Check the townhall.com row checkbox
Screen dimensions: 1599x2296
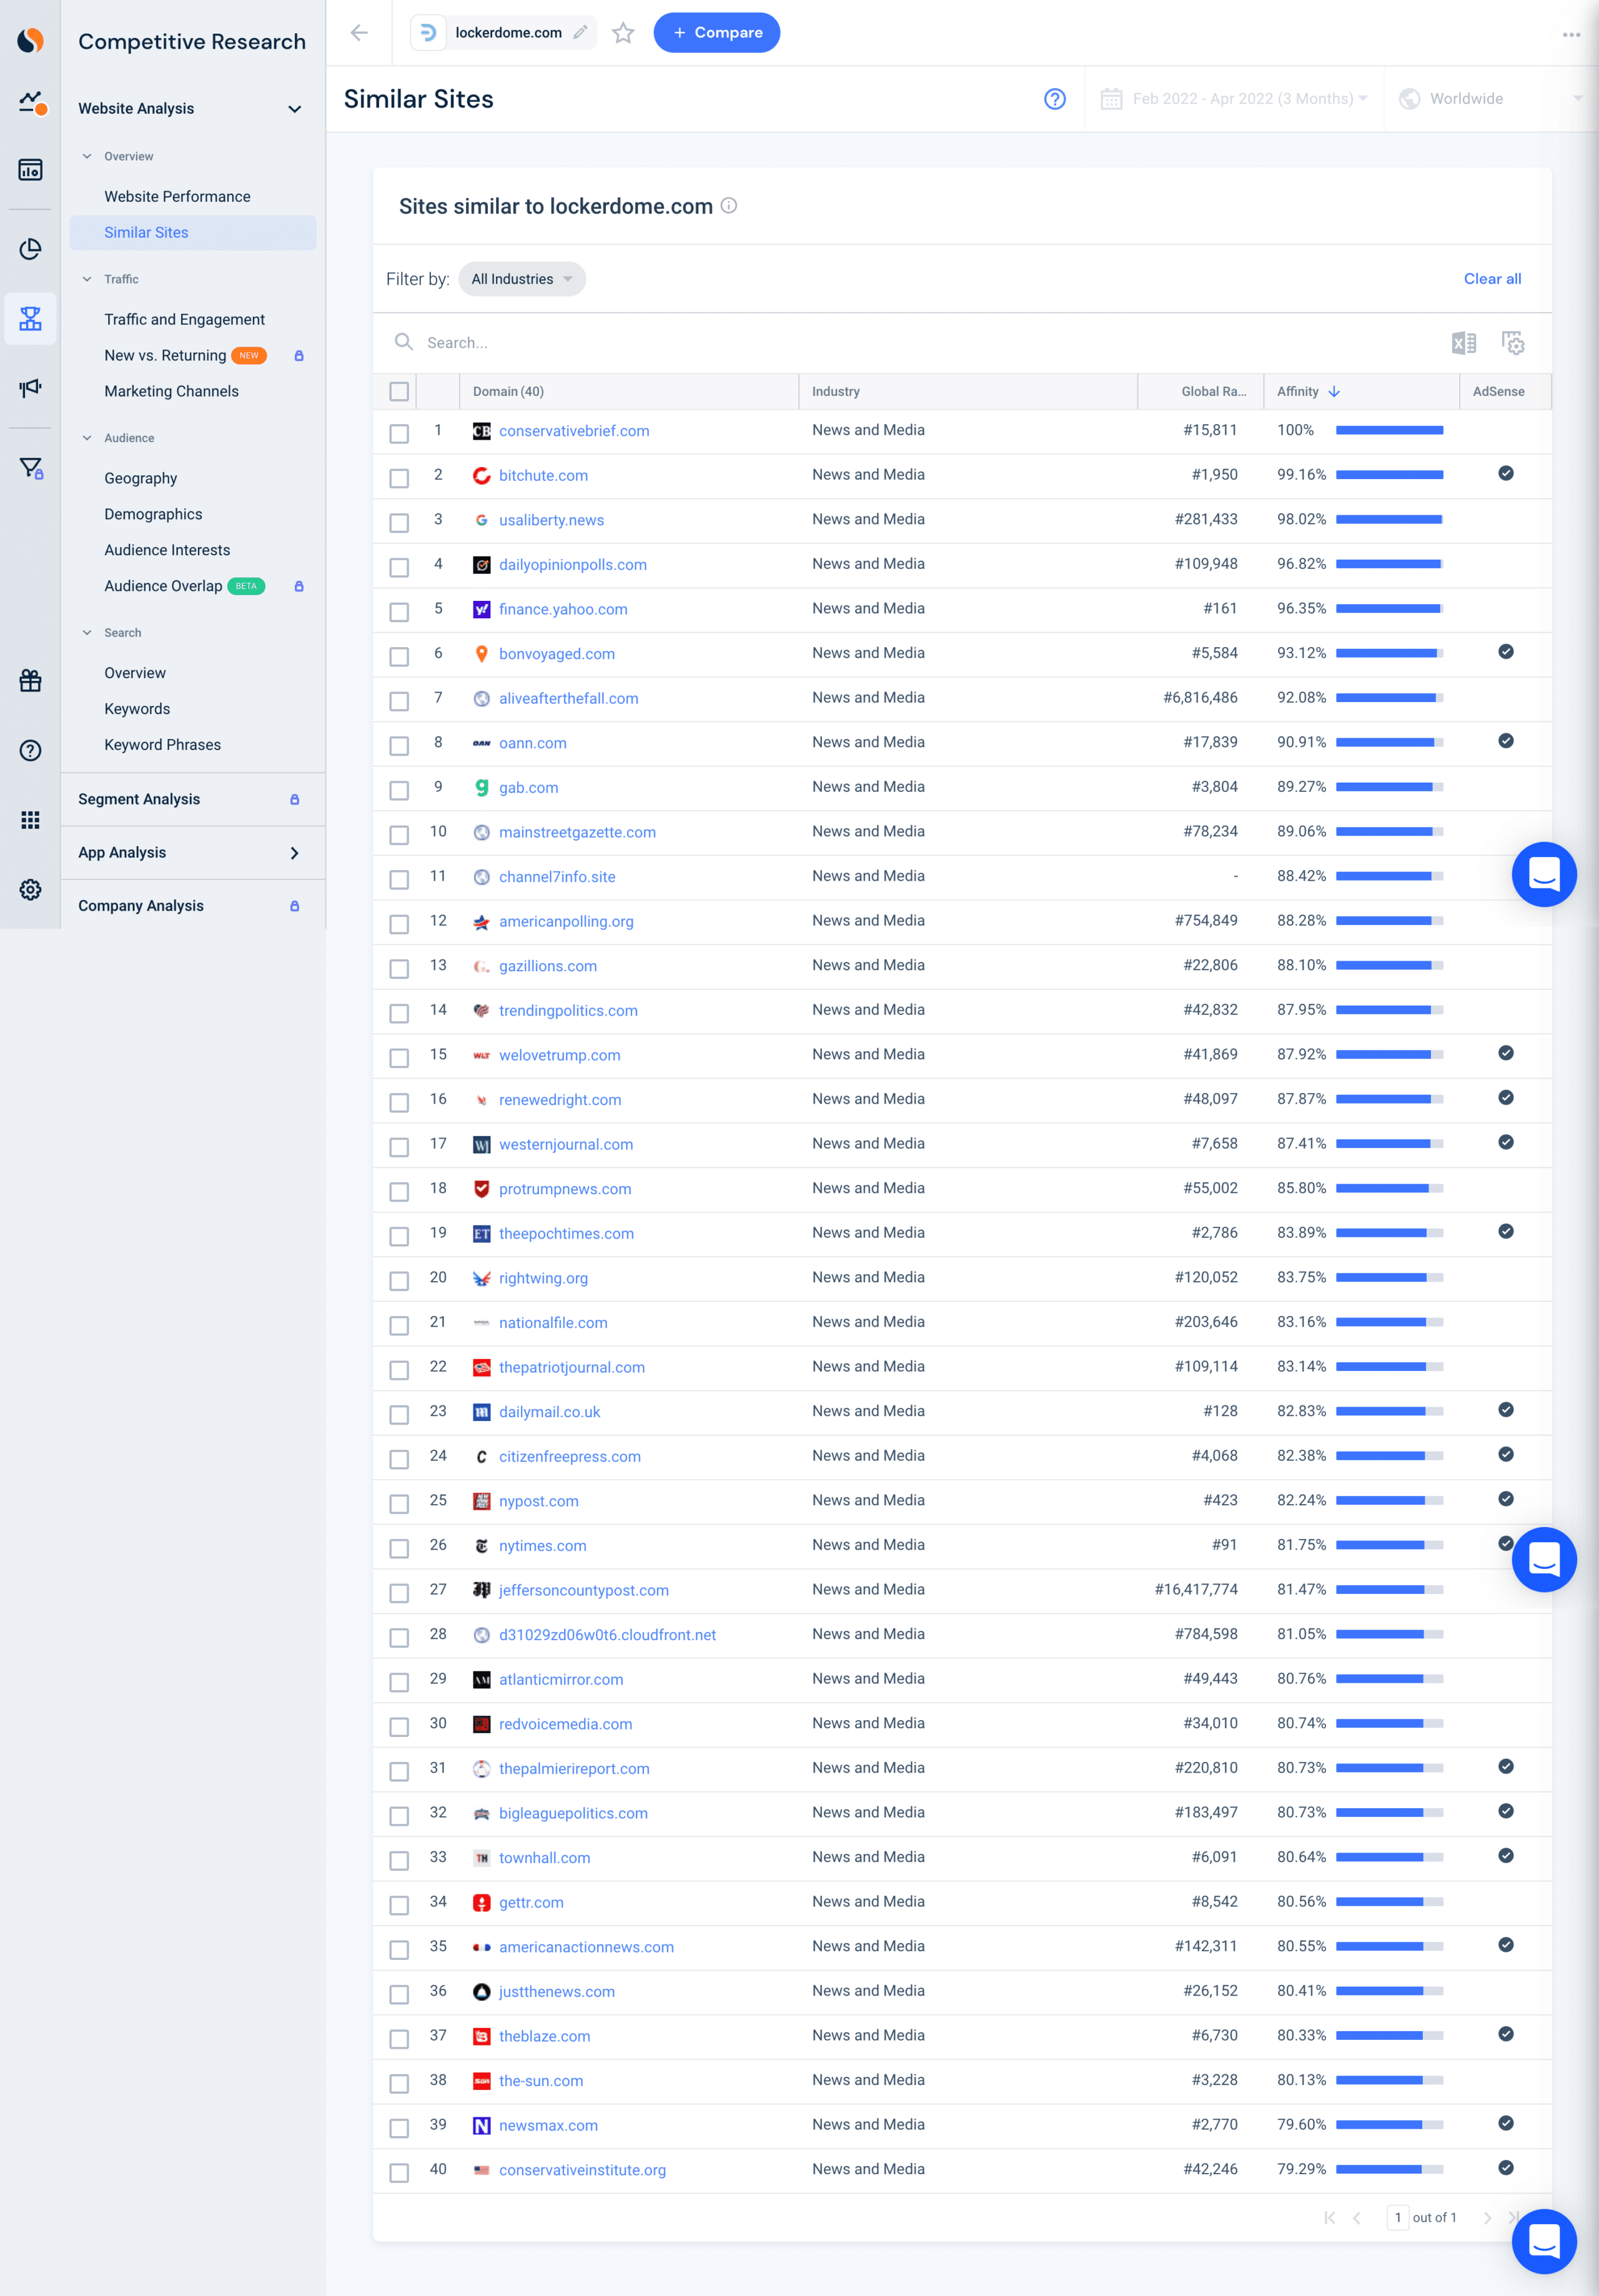coord(399,1861)
